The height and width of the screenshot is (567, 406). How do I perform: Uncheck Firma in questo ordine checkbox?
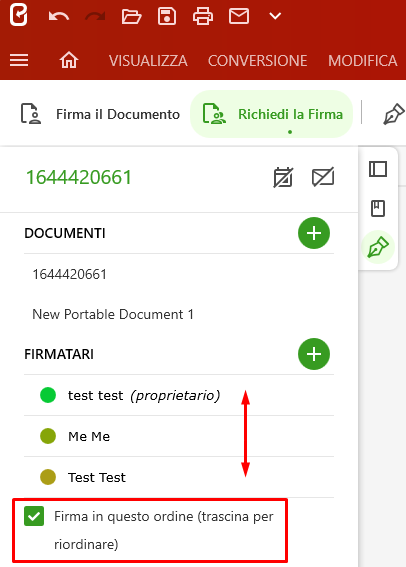[34, 516]
